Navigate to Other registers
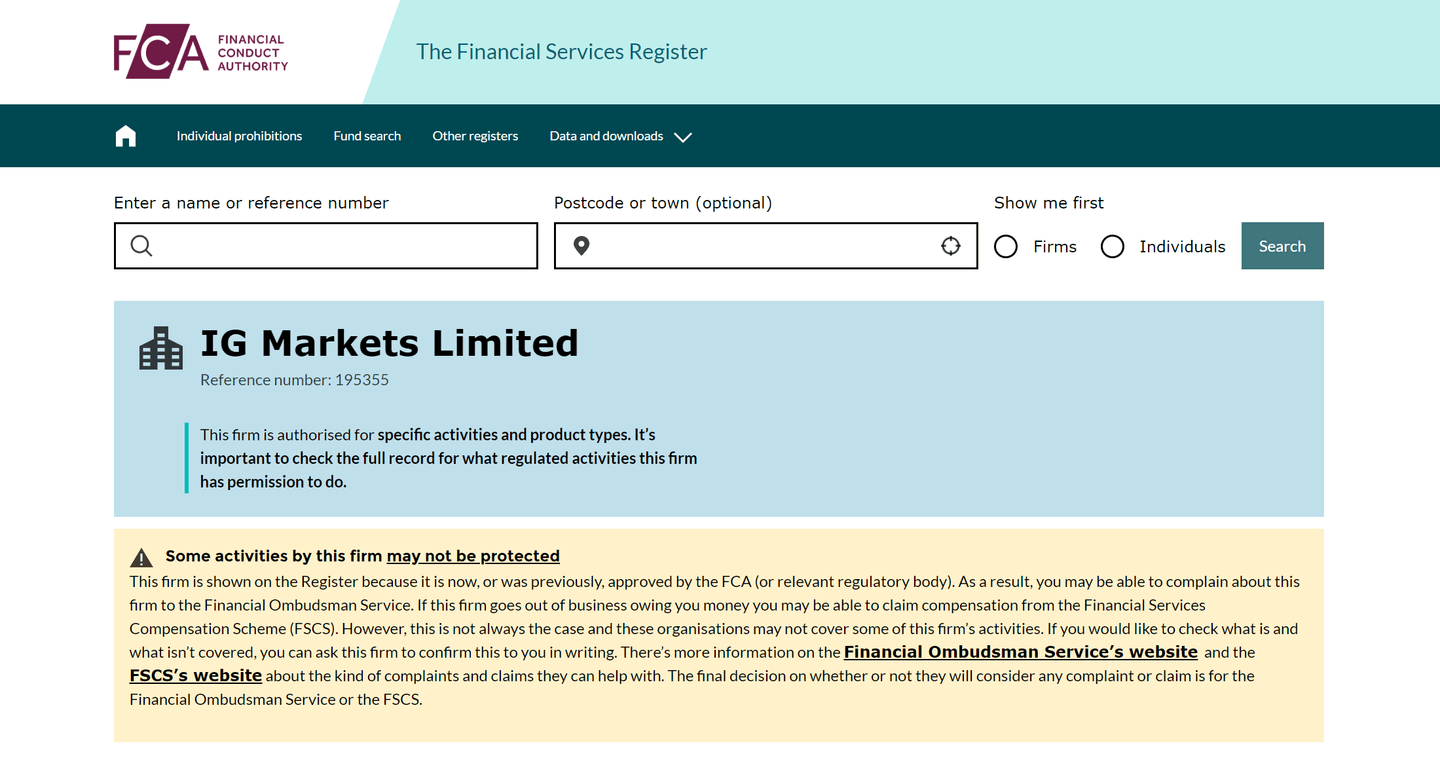1440x764 pixels. click(475, 135)
